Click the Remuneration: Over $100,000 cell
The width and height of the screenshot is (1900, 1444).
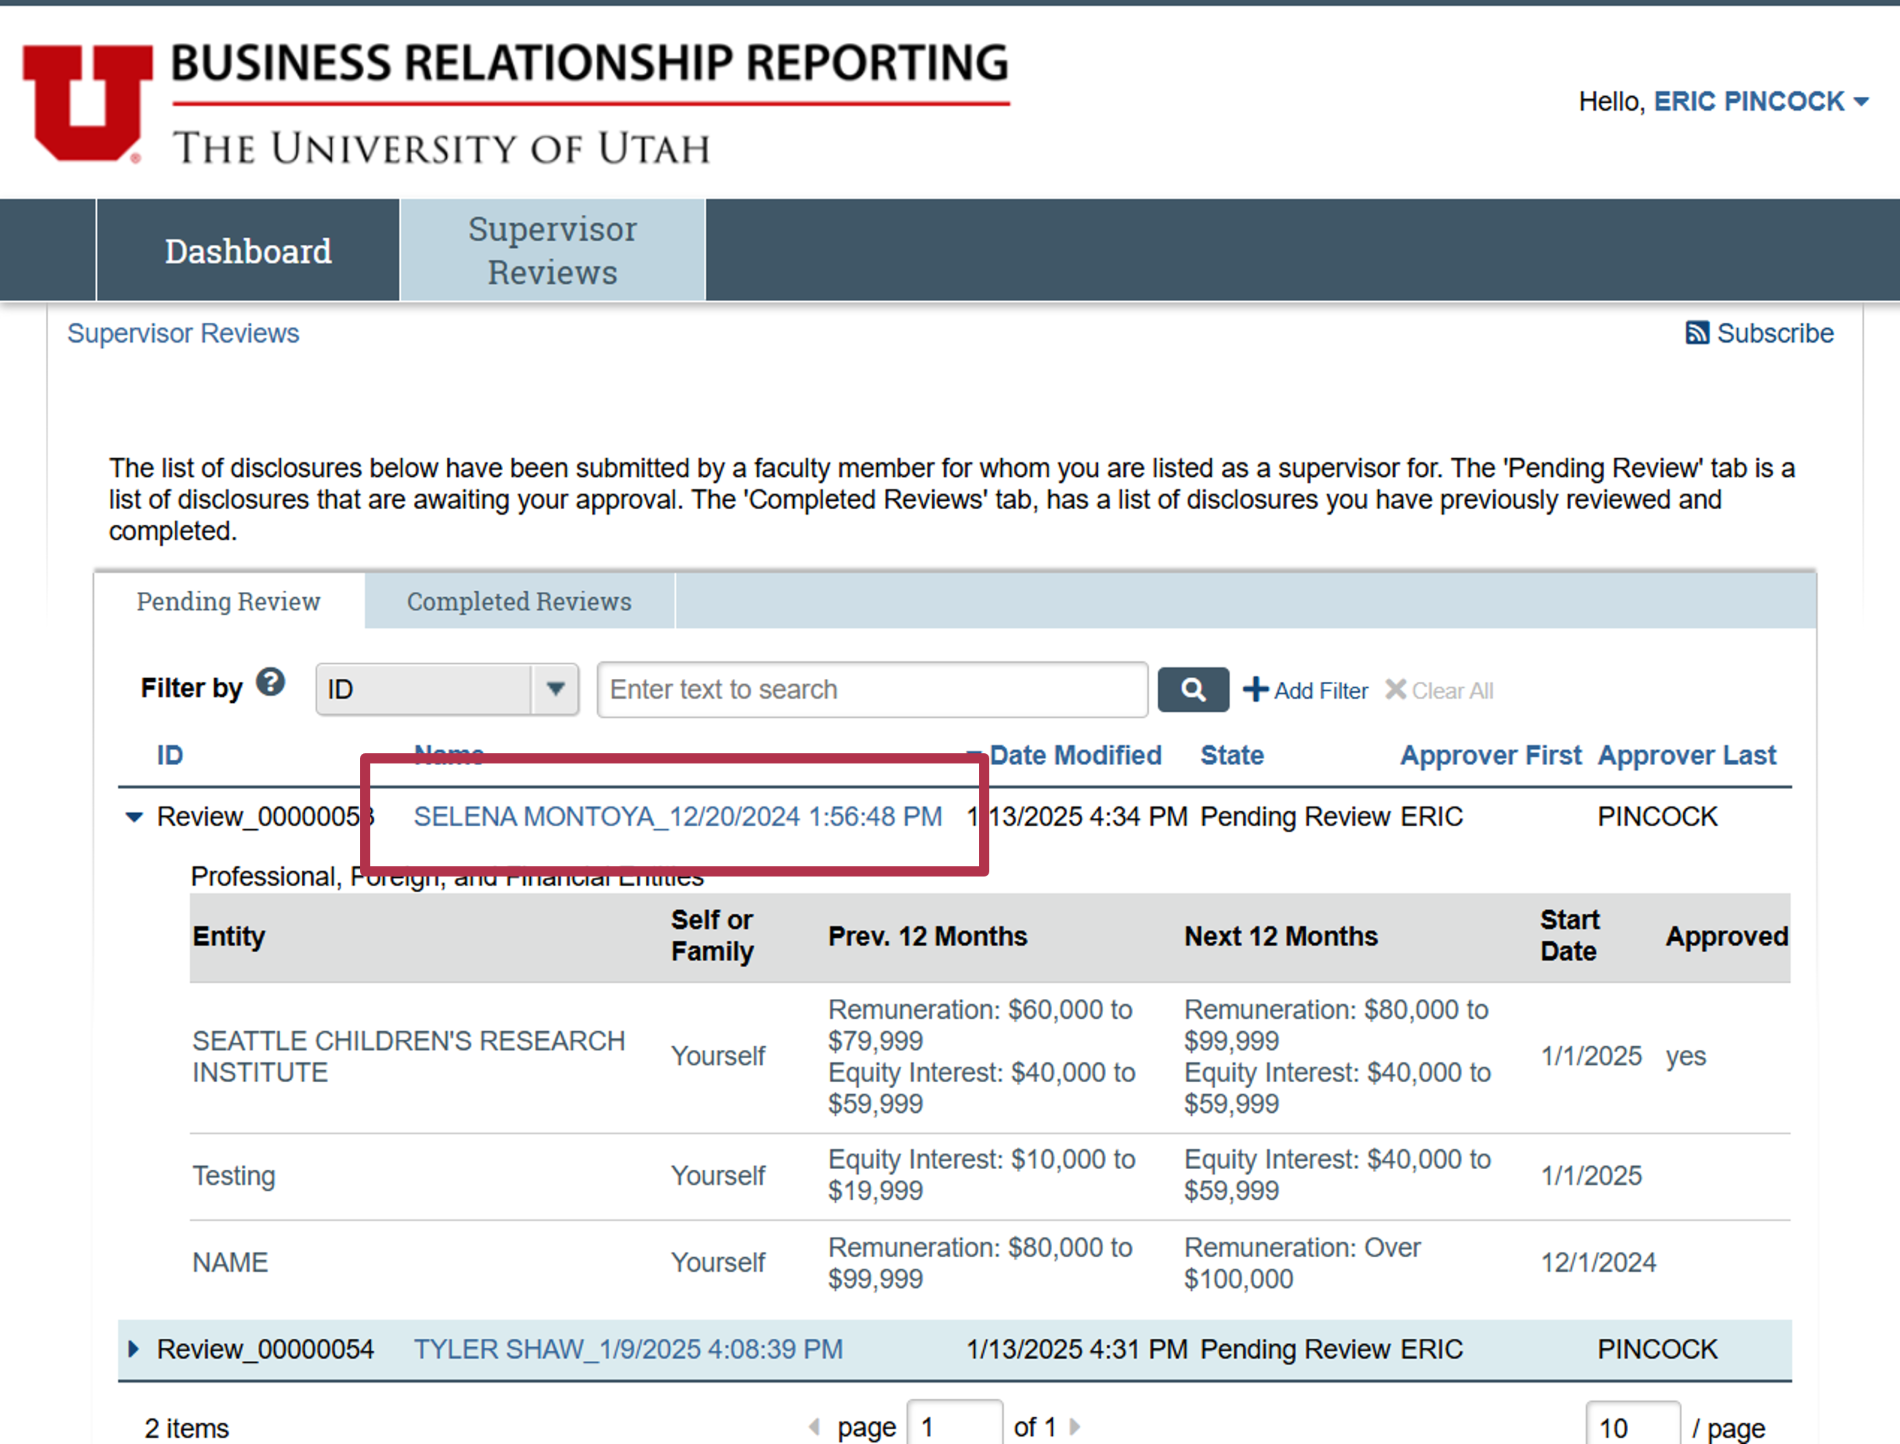(x=1303, y=1263)
